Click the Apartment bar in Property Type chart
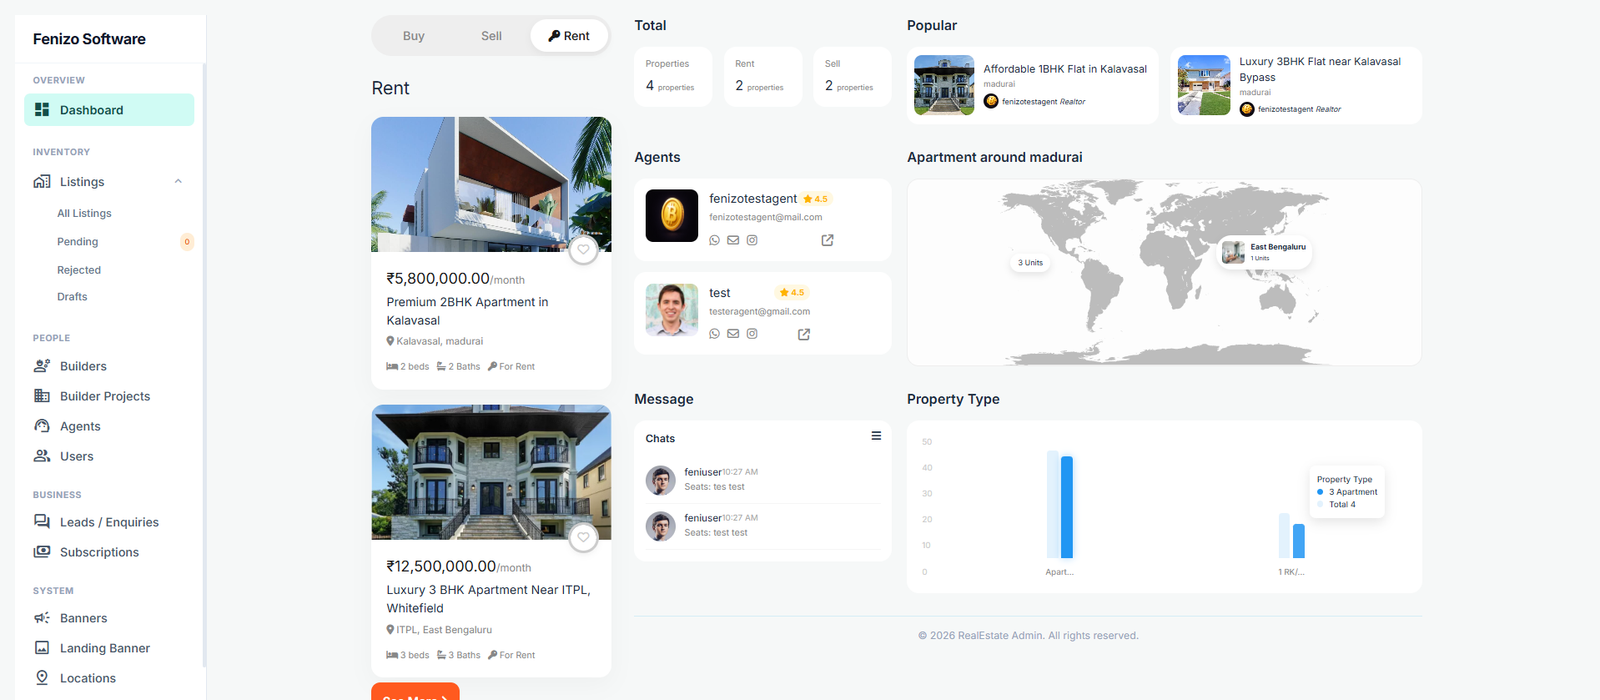This screenshot has height=700, width=1600. click(1067, 507)
